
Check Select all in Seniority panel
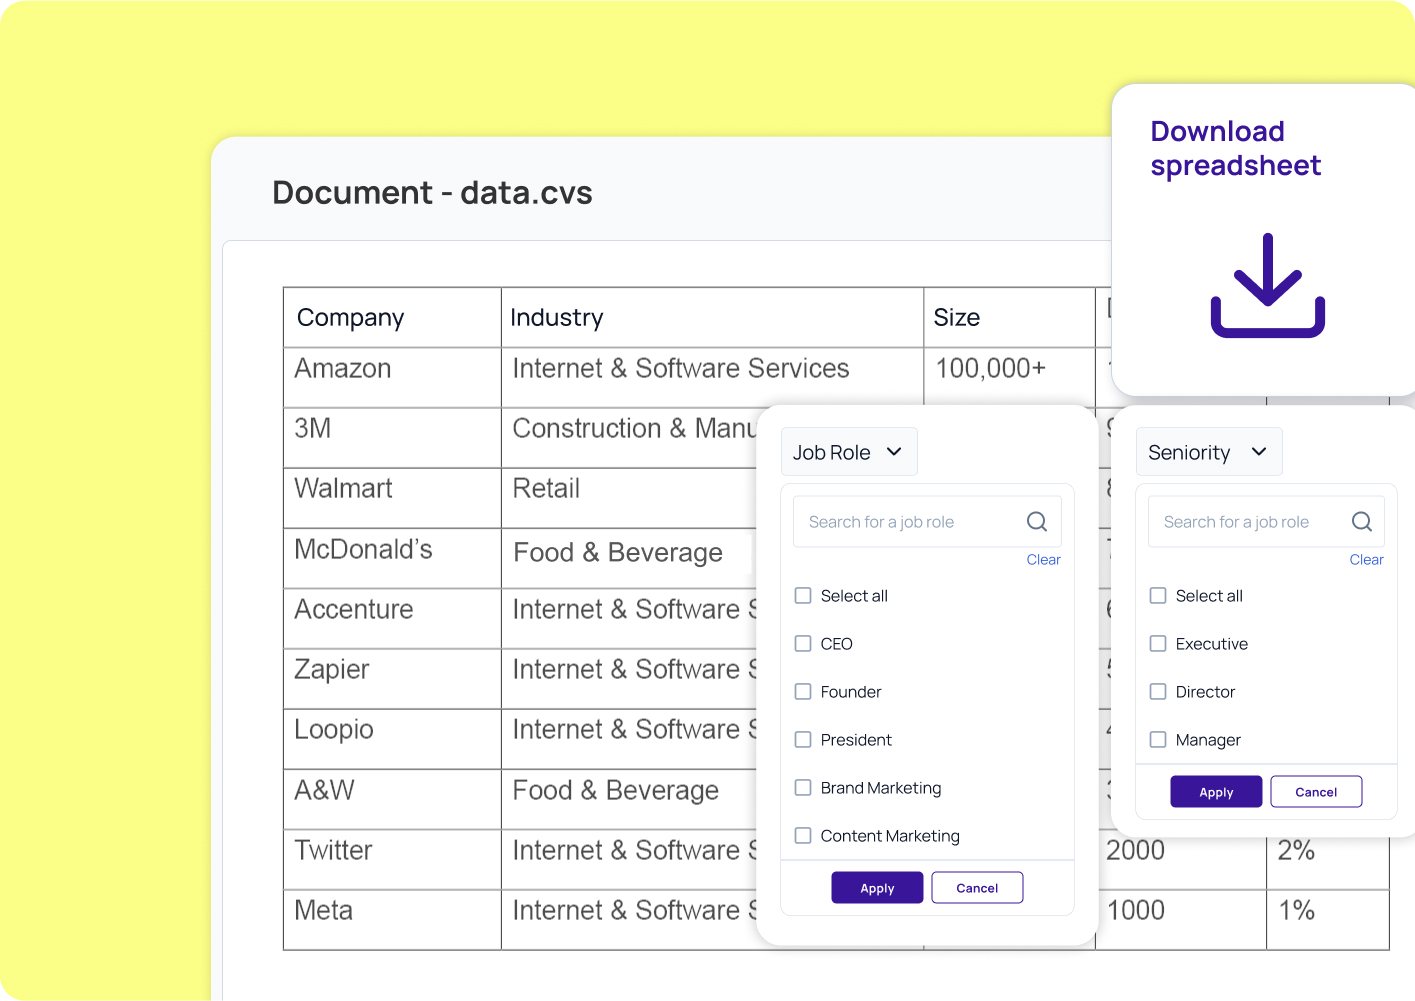tap(1158, 596)
